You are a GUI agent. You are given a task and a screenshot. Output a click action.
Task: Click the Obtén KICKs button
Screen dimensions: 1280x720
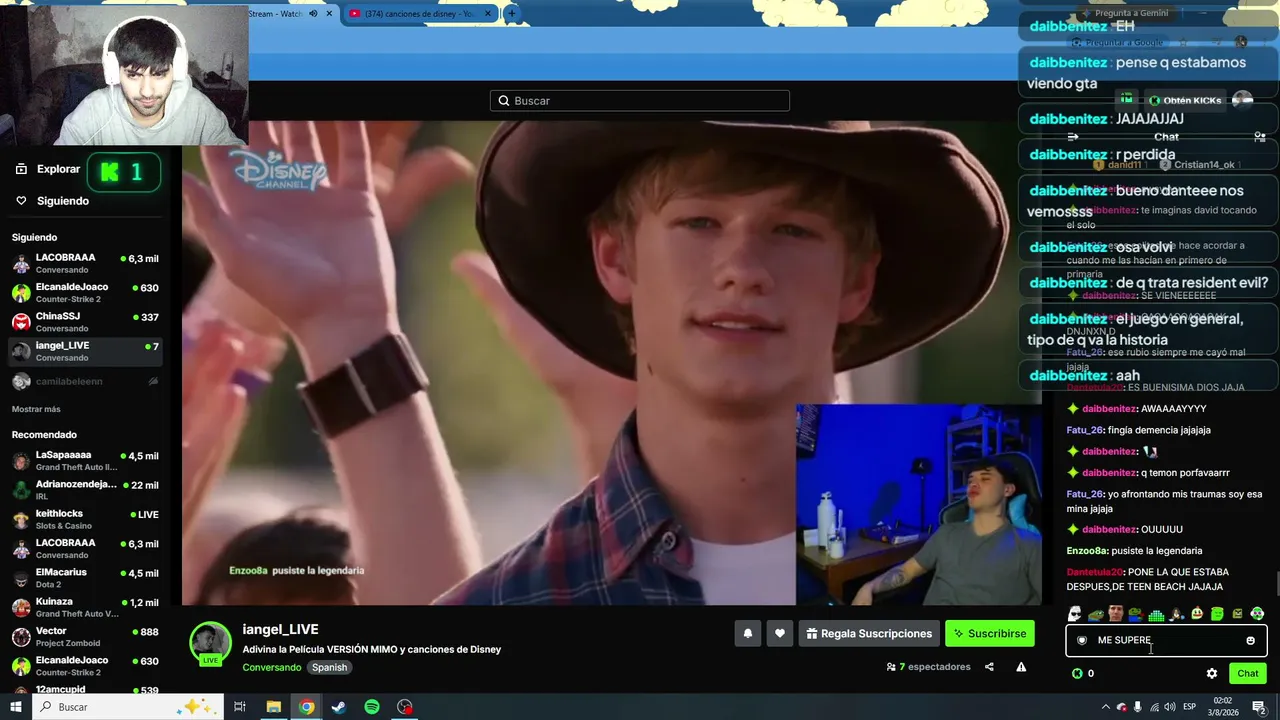point(1185,100)
